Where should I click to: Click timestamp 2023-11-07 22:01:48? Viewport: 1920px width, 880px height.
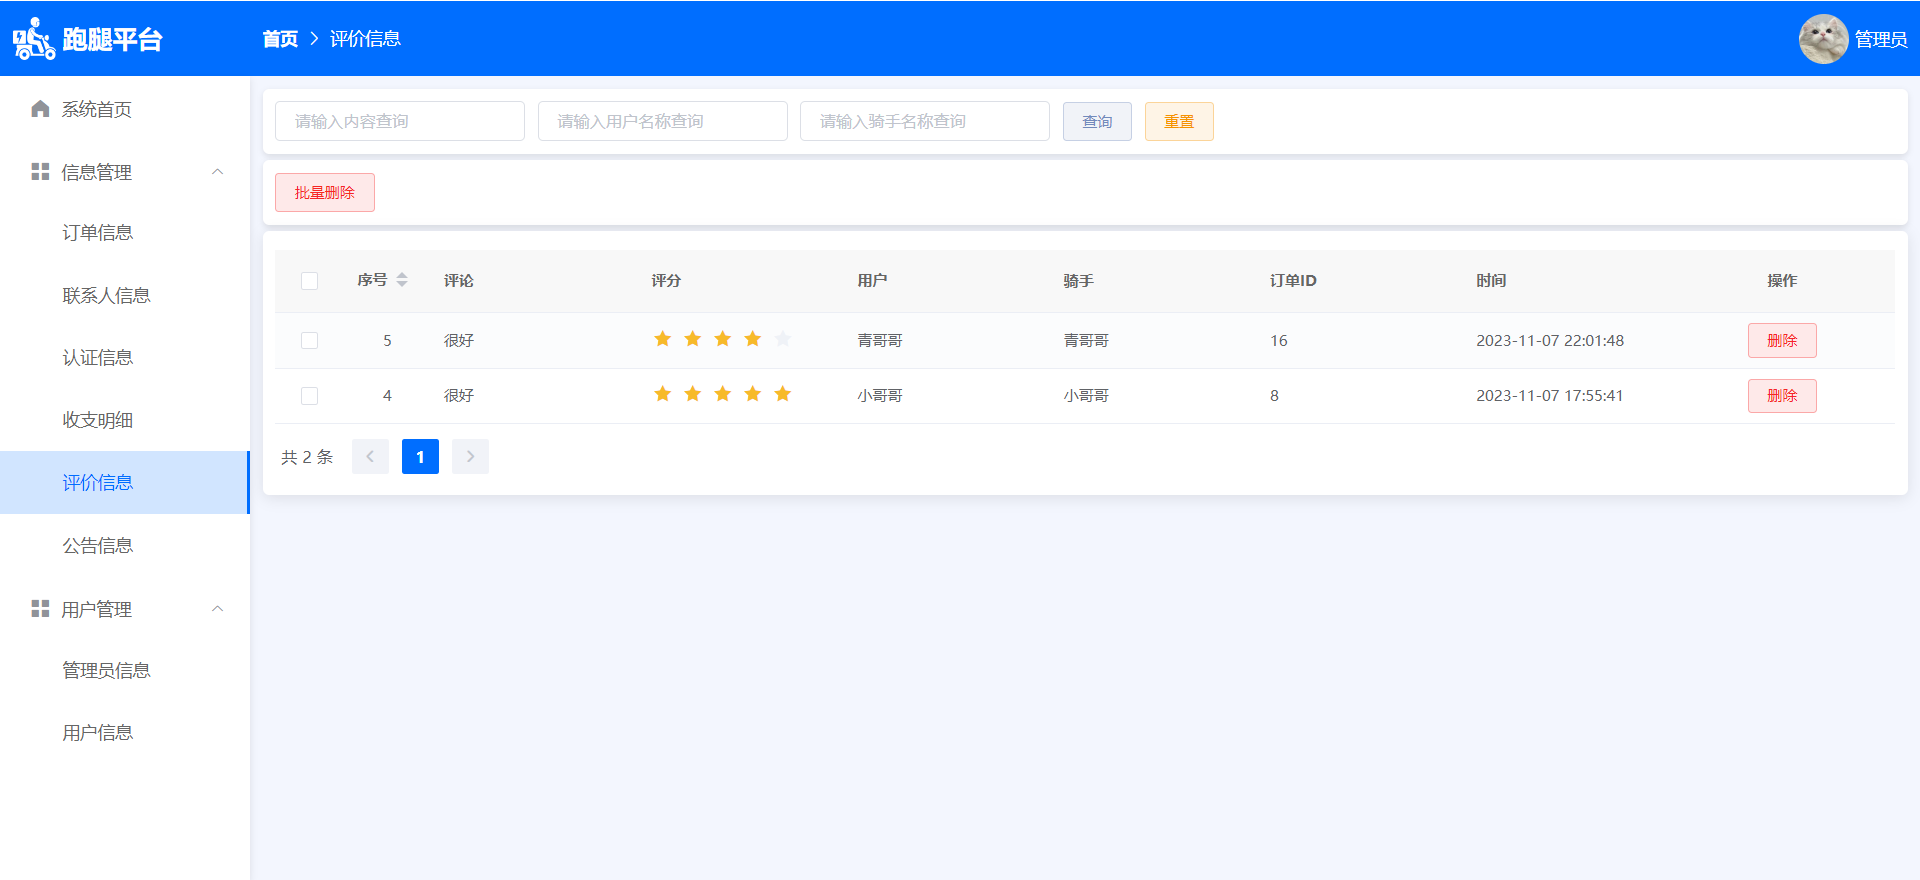pyautogui.click(x=1550, y=340)
